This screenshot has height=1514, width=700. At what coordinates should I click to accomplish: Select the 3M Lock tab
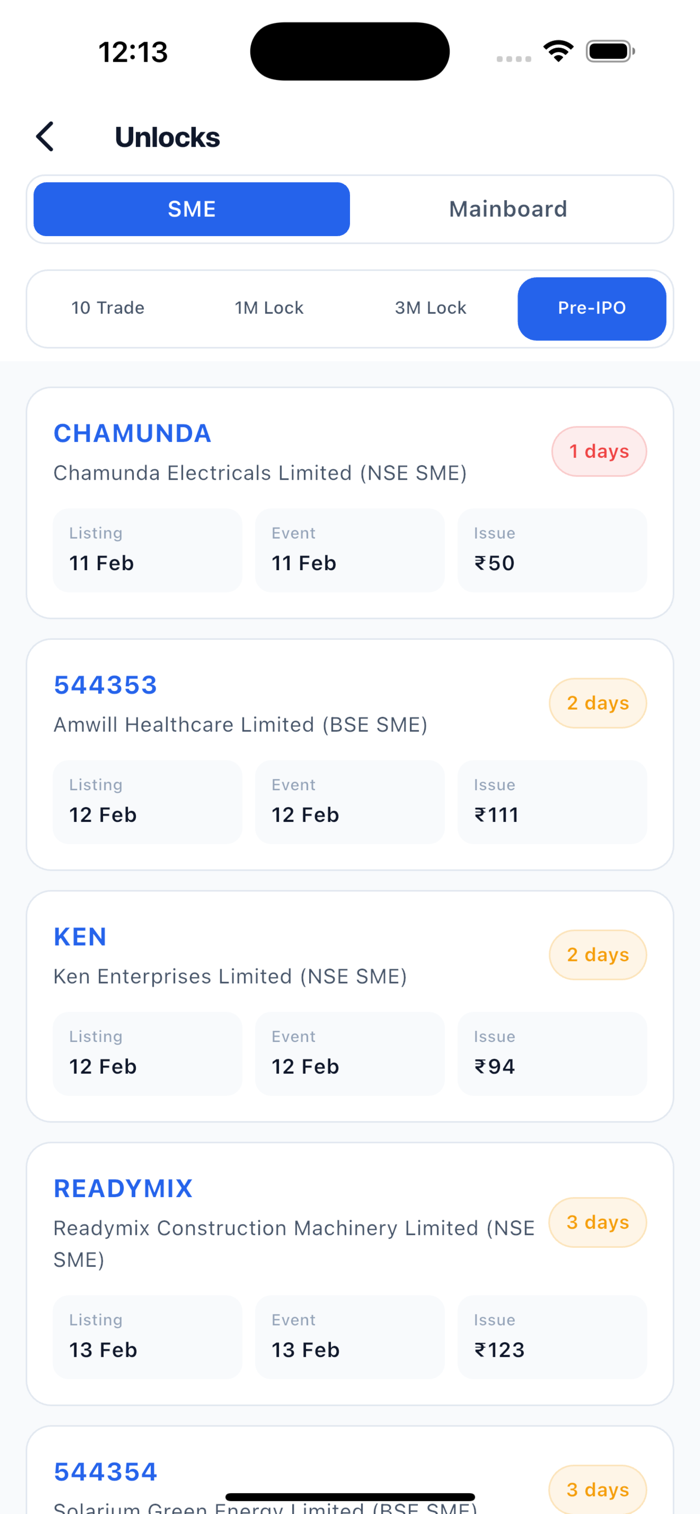click(430, 308)
